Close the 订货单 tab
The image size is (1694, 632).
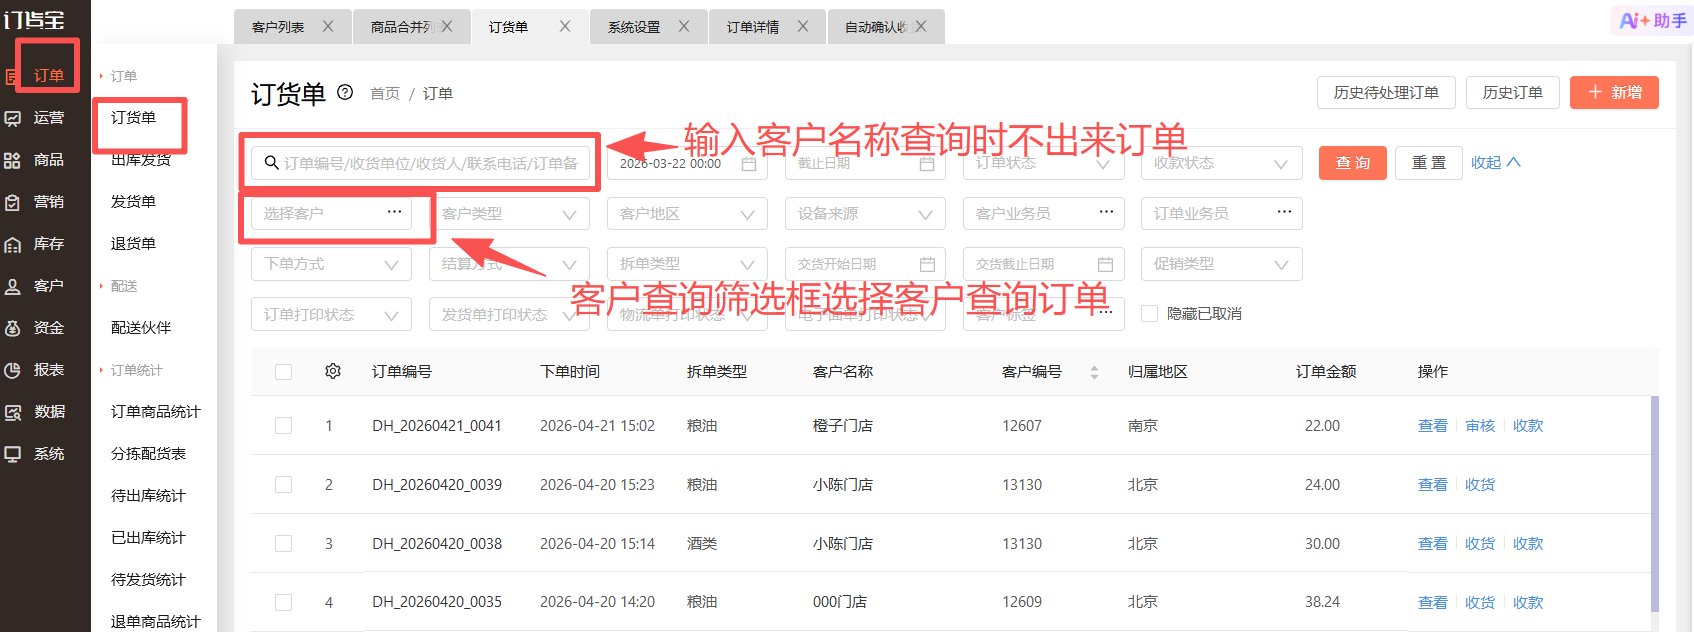point(565,27)
